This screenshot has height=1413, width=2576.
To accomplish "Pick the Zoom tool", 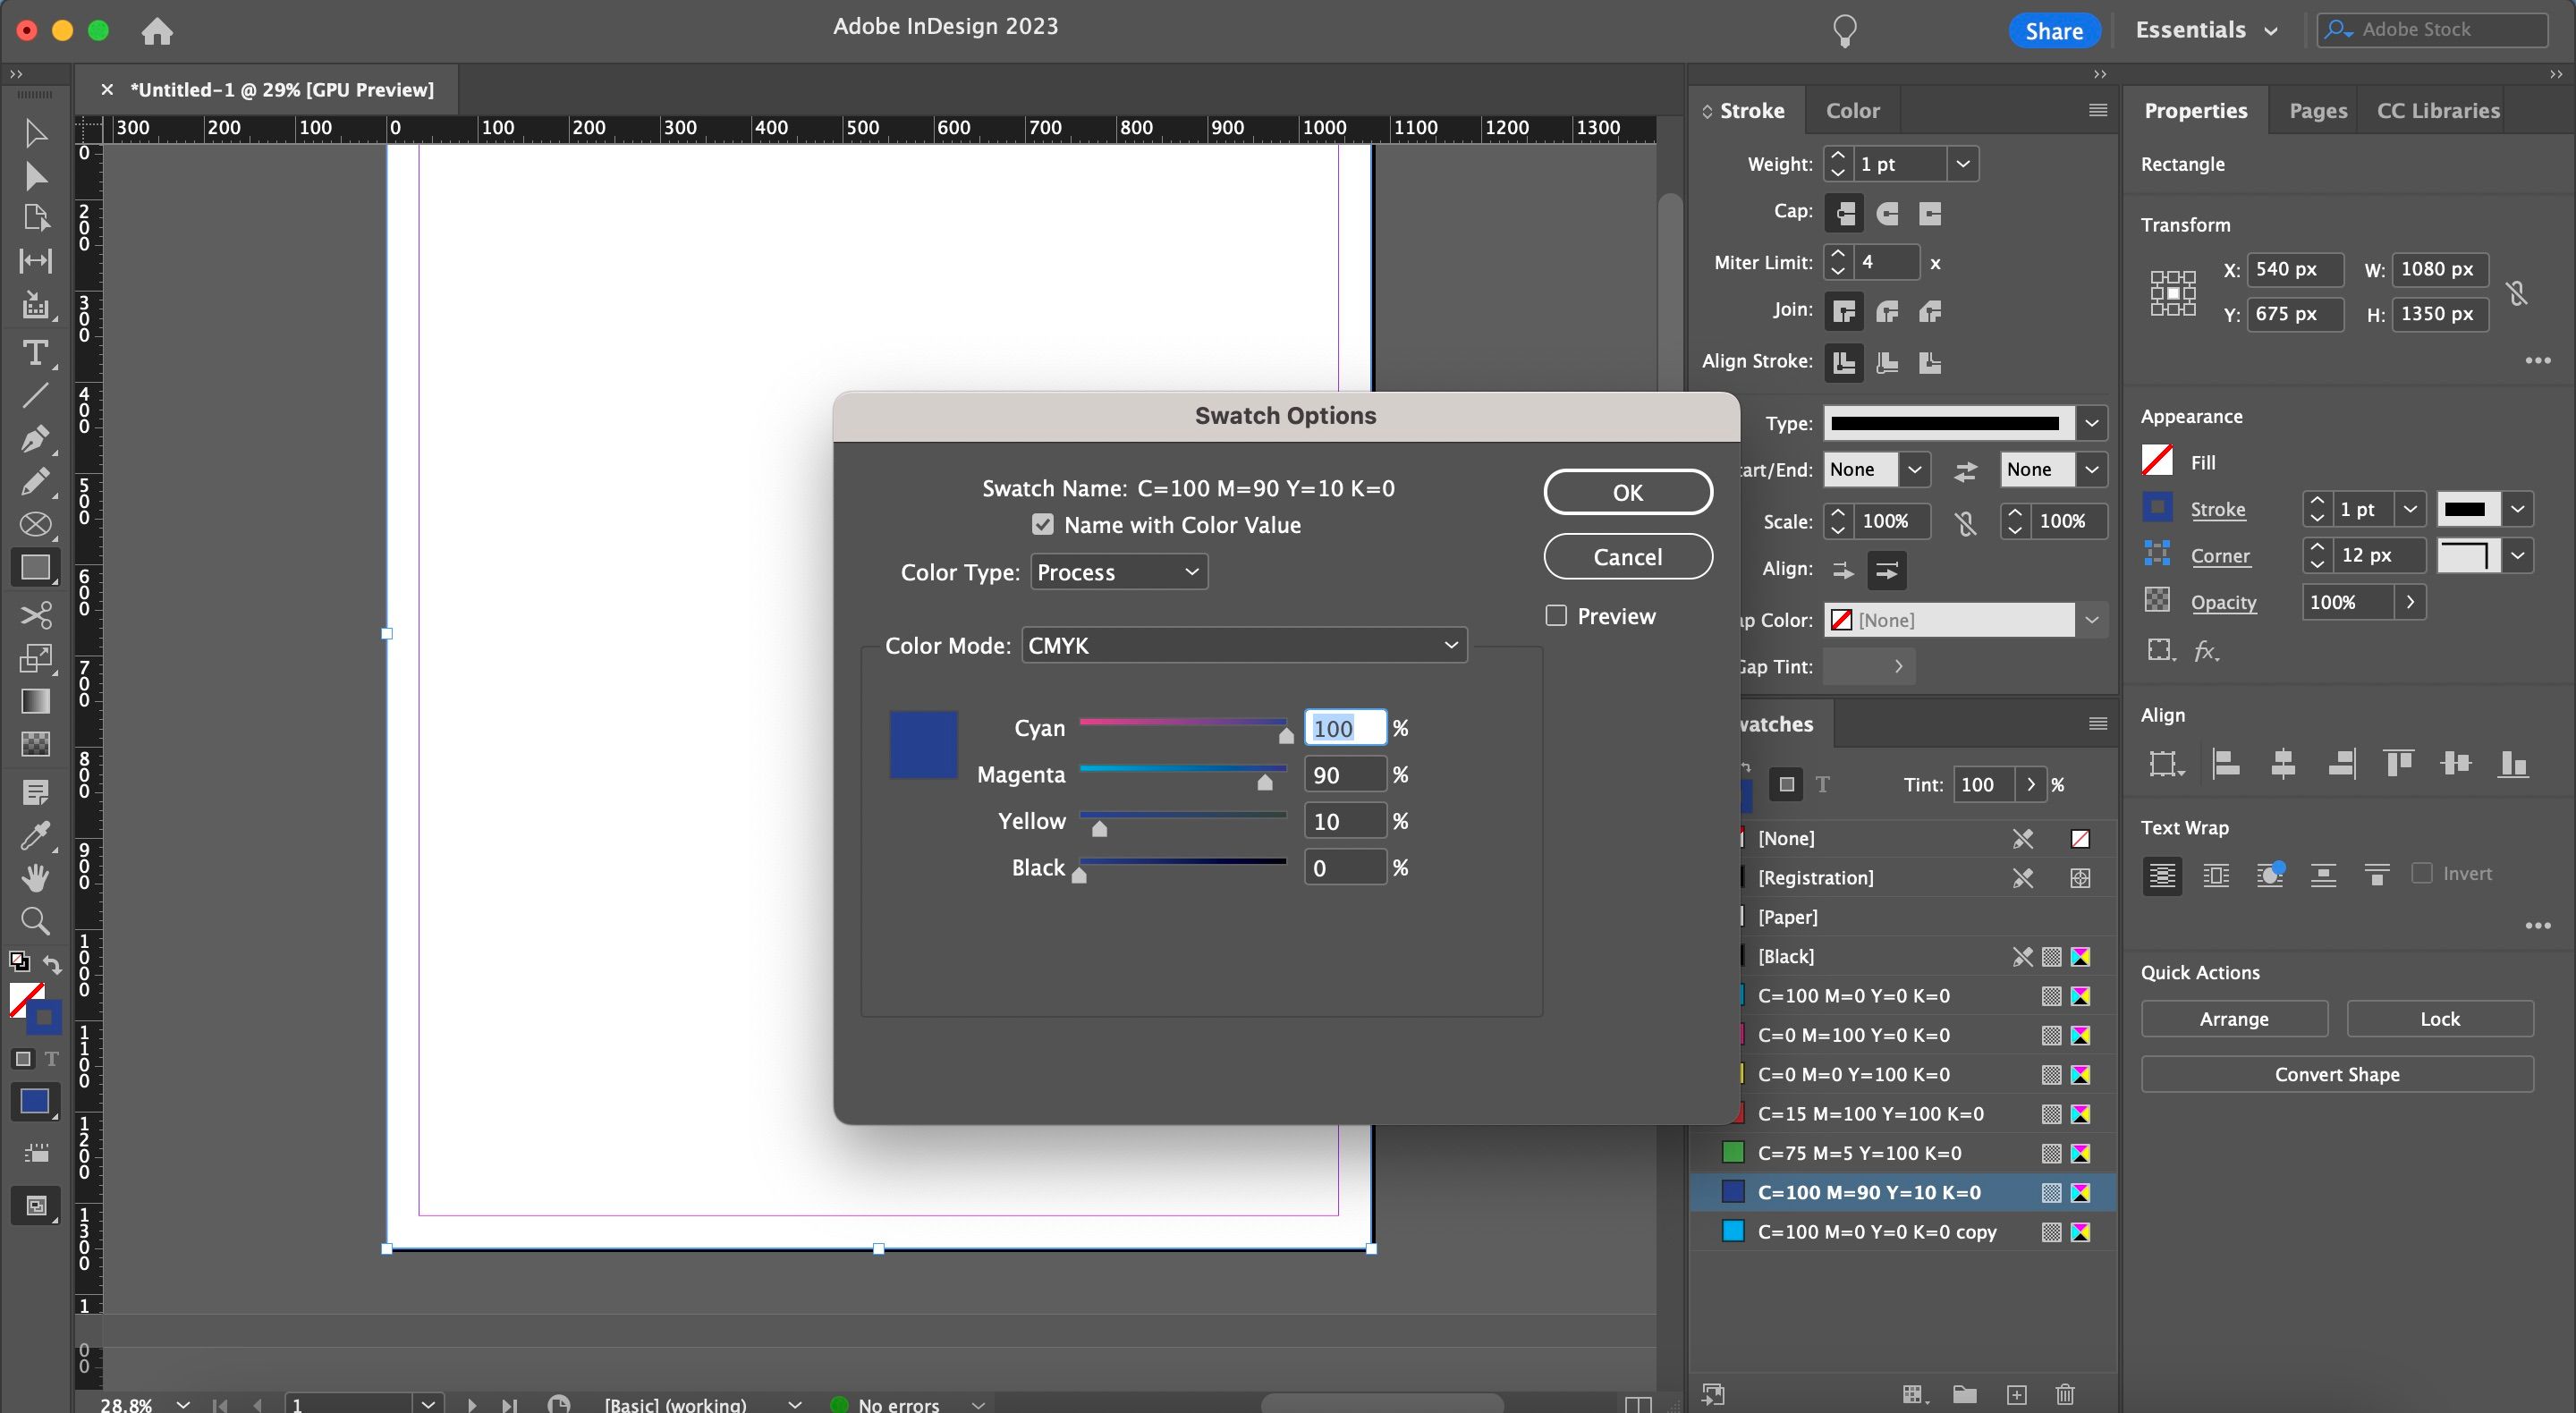I will tap(36, 920).
